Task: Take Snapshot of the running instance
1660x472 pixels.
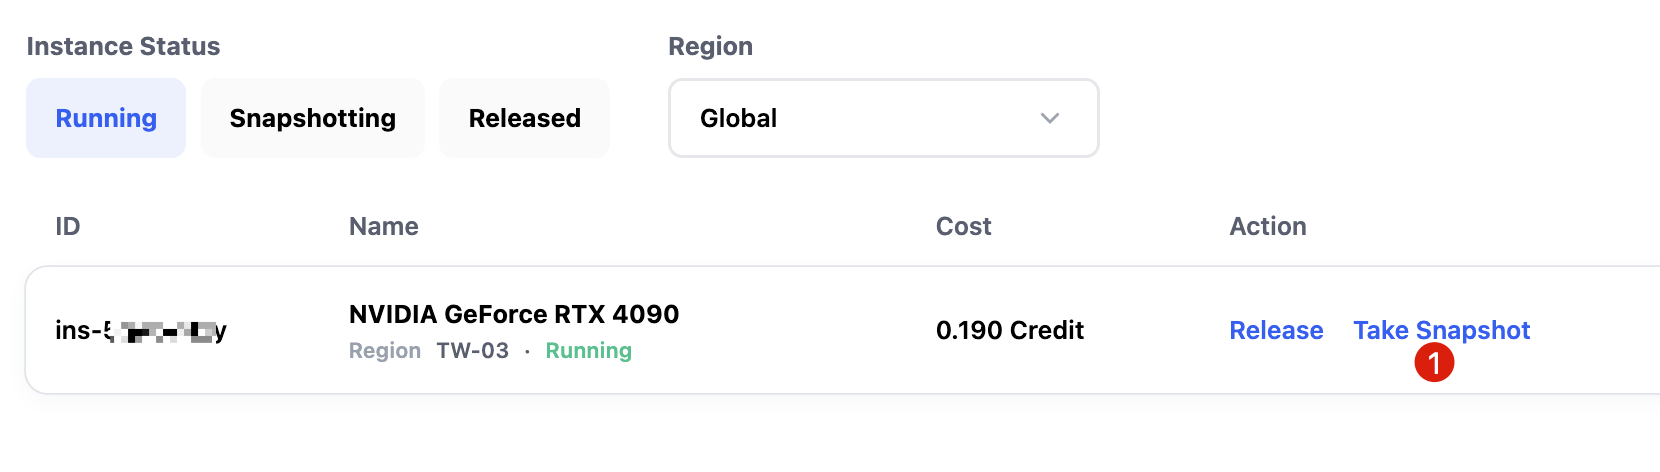Action: pos(1442,330)
